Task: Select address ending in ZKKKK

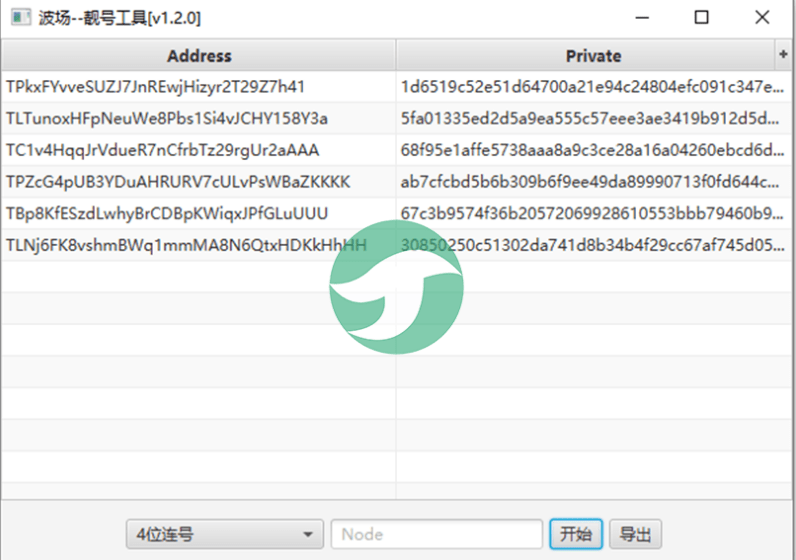Action: 178,182
